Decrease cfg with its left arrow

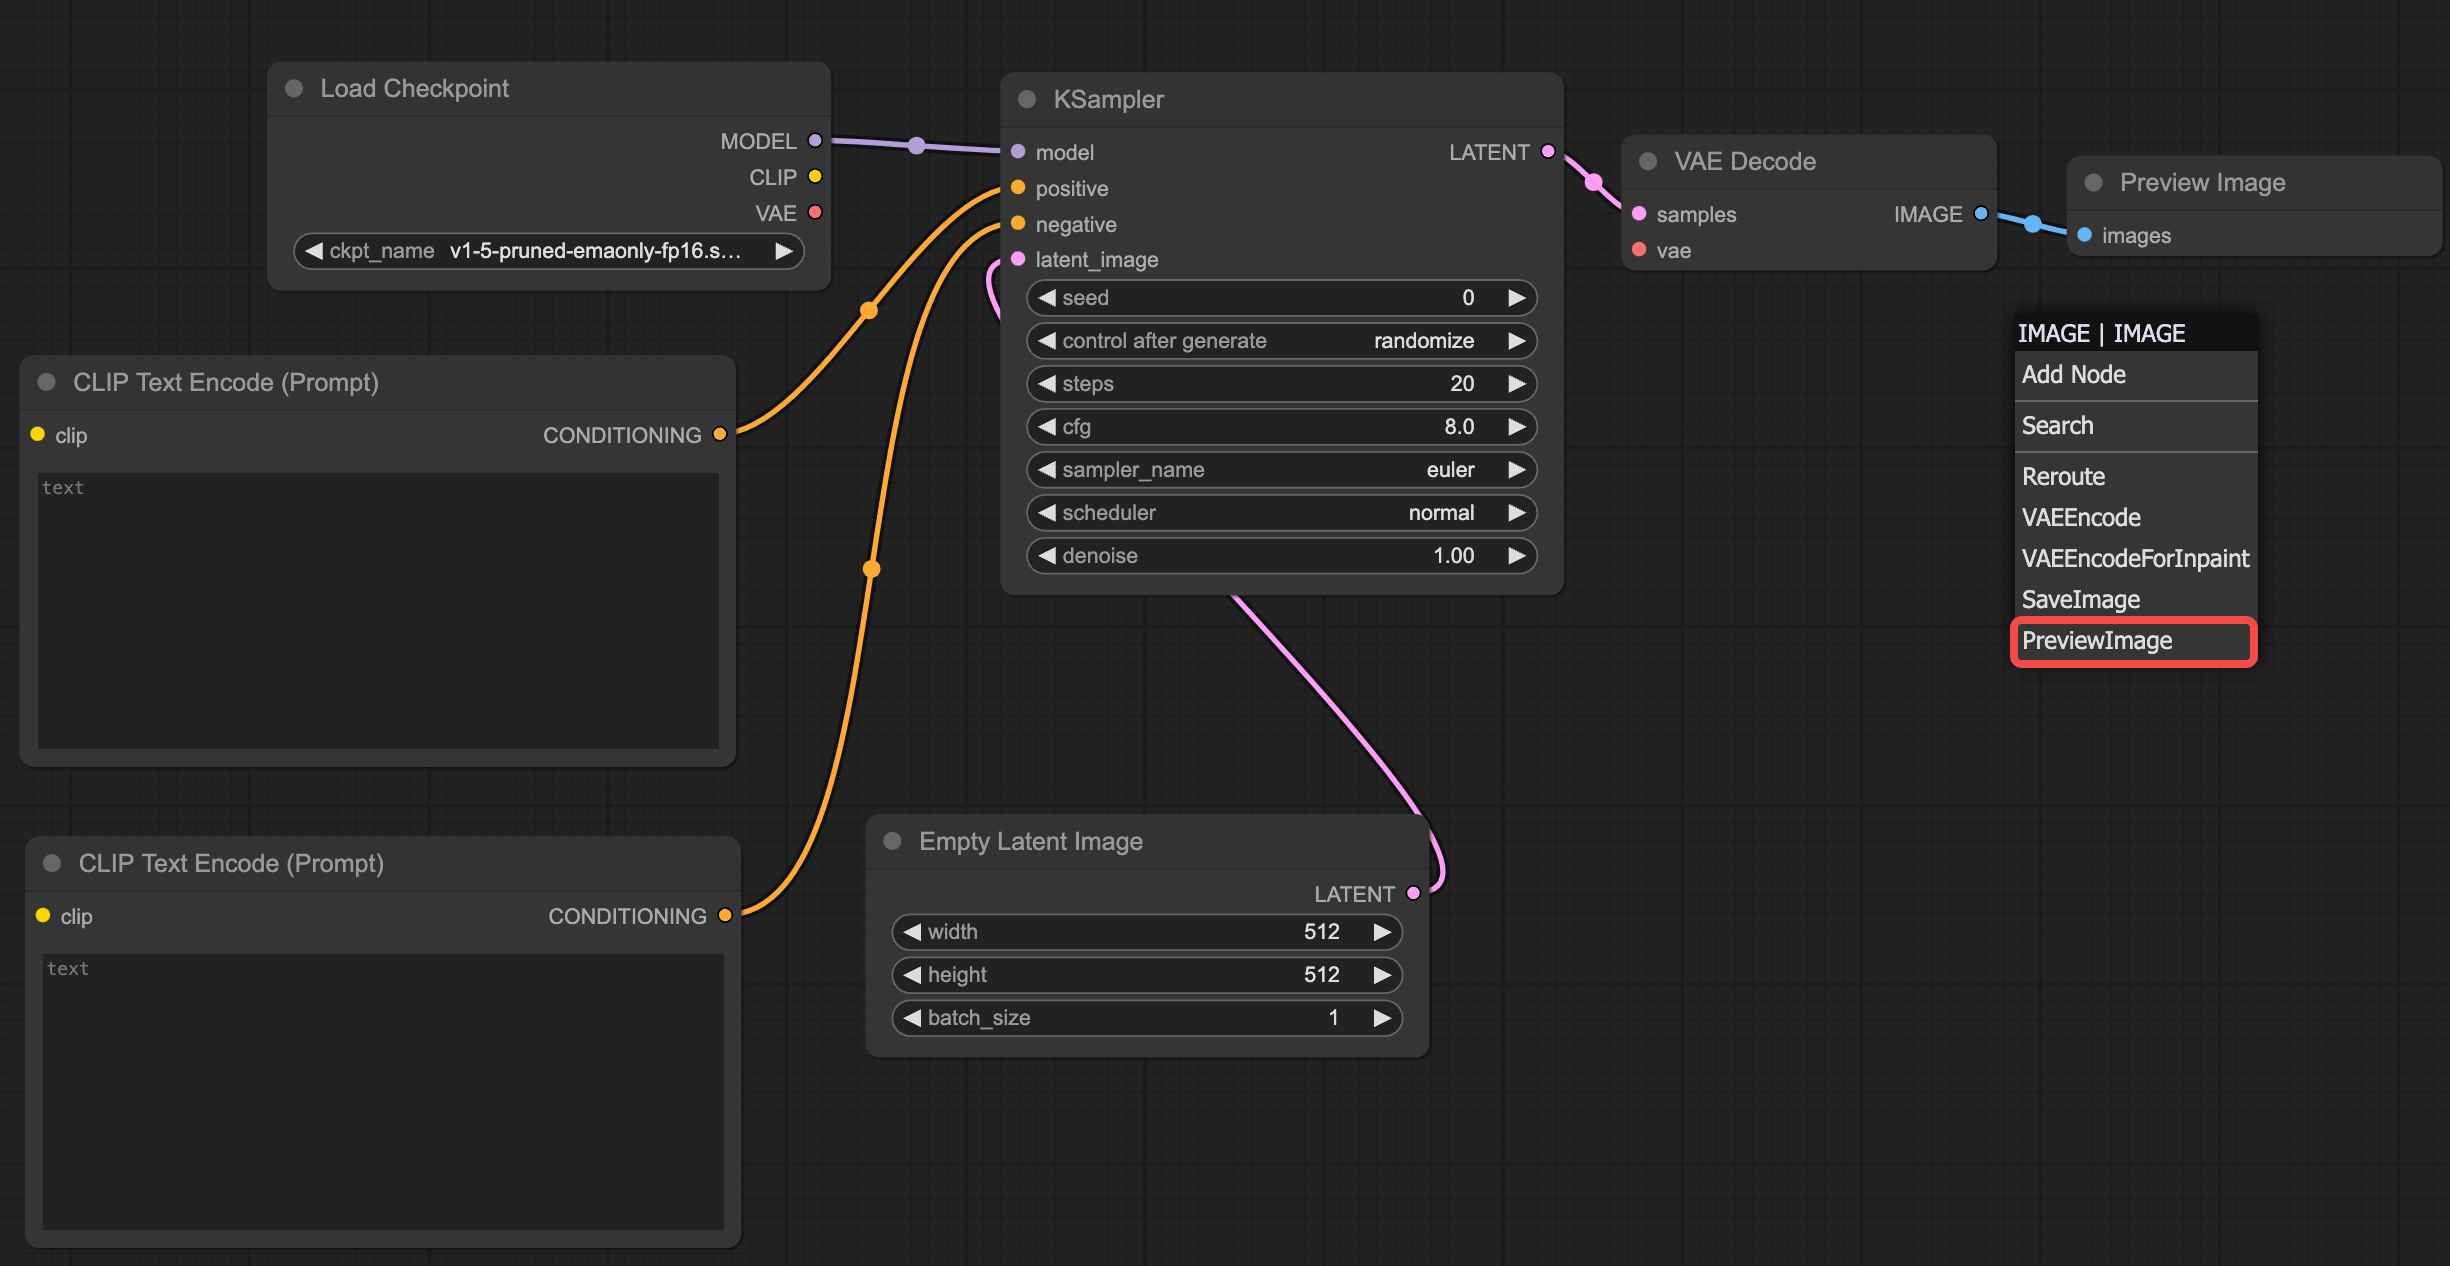[x=1046, y=427]
